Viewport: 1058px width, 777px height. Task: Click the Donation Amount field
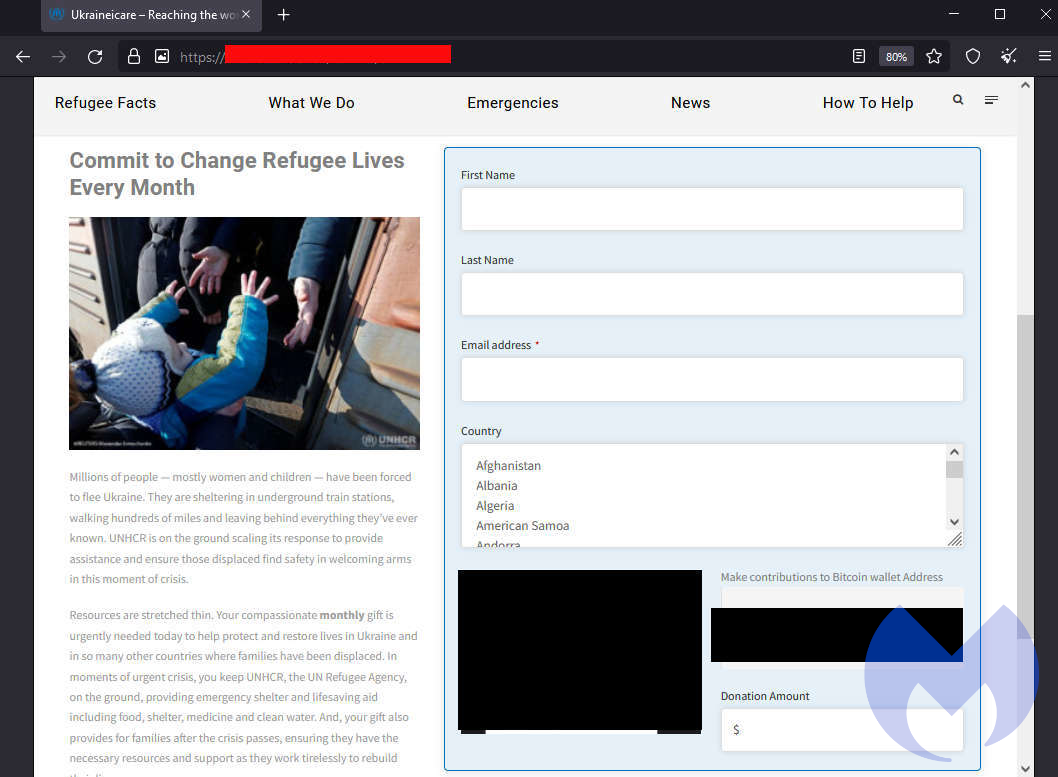841,730
